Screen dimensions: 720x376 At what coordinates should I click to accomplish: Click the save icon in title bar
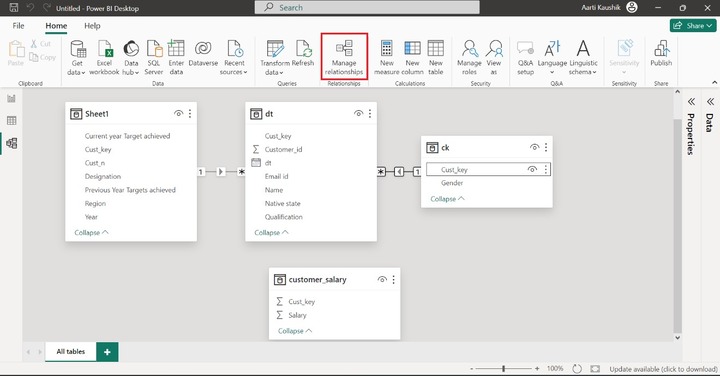tap(14, 8)
